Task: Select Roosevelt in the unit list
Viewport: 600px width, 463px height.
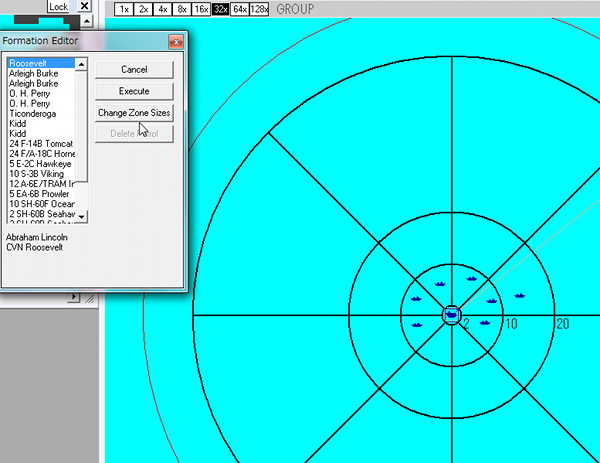Action: coord(41,63)
